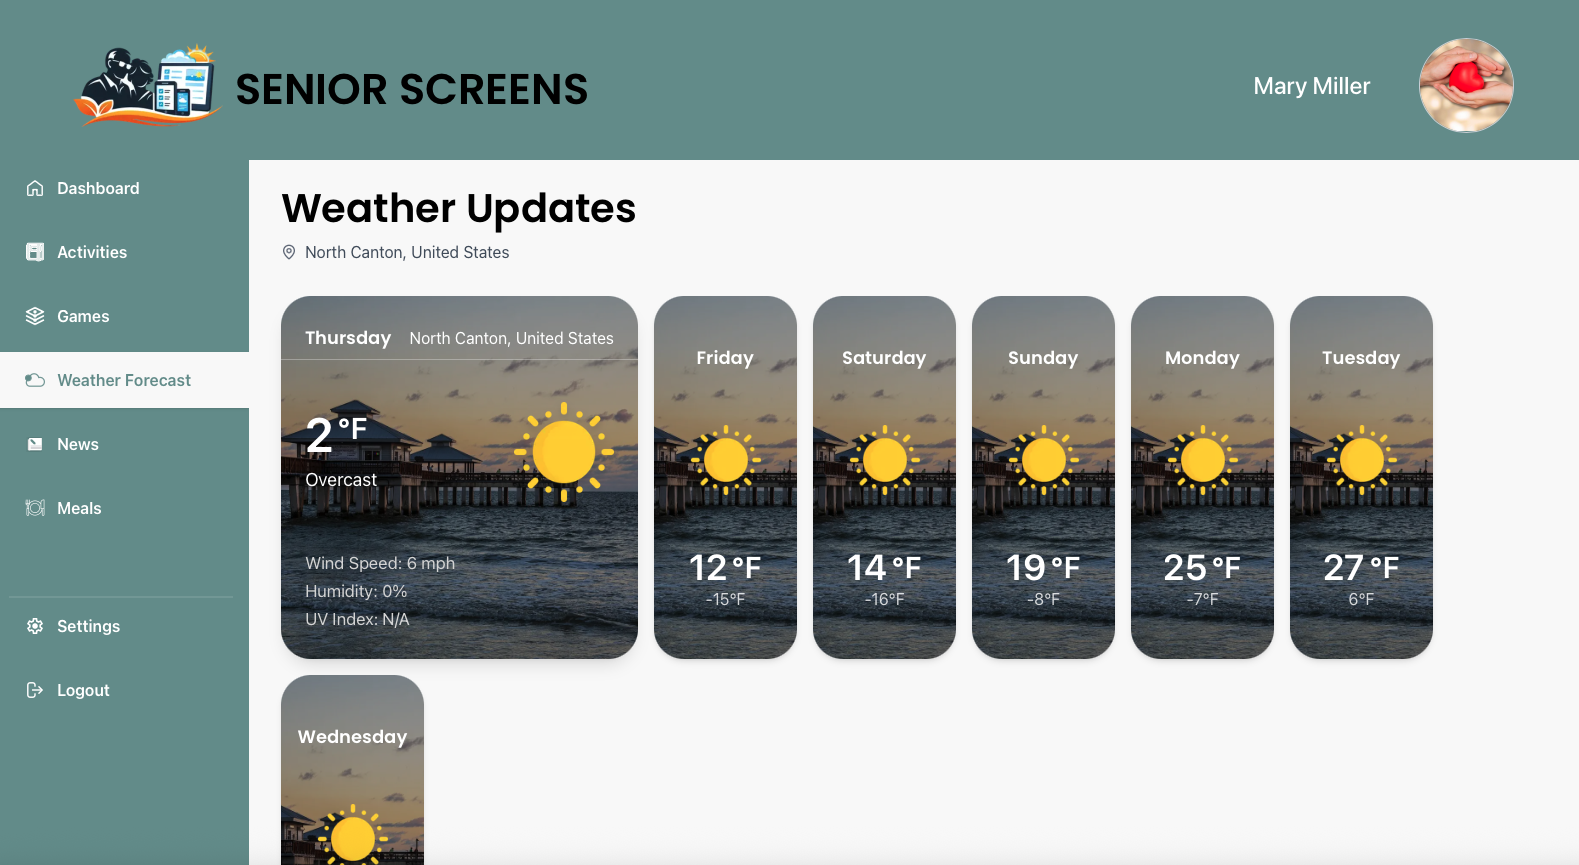
Task: Click the sun icon on Friday card
Action: click(725, 460)
